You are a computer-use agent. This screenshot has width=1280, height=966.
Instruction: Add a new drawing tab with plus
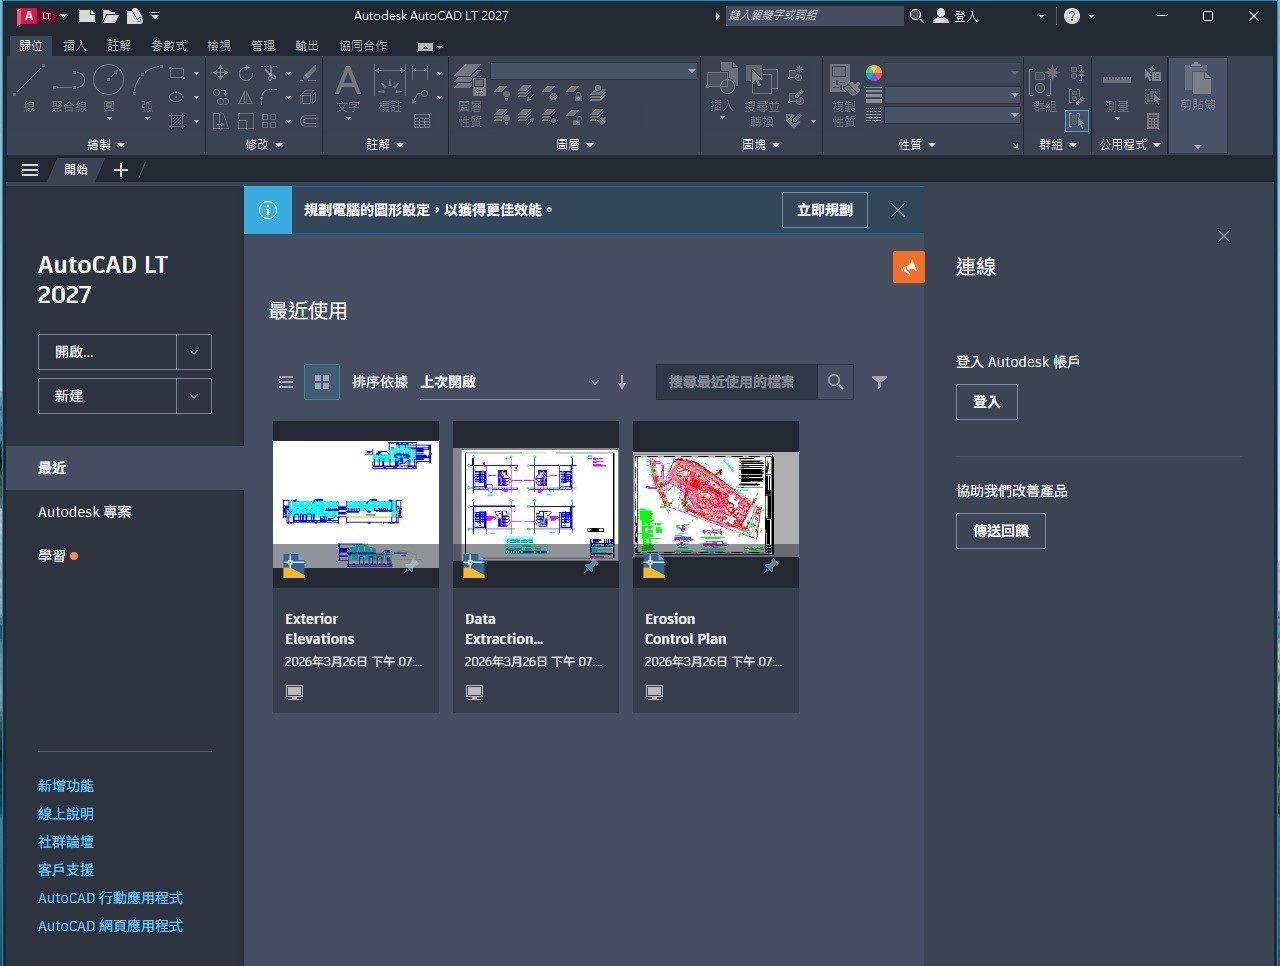121,170
